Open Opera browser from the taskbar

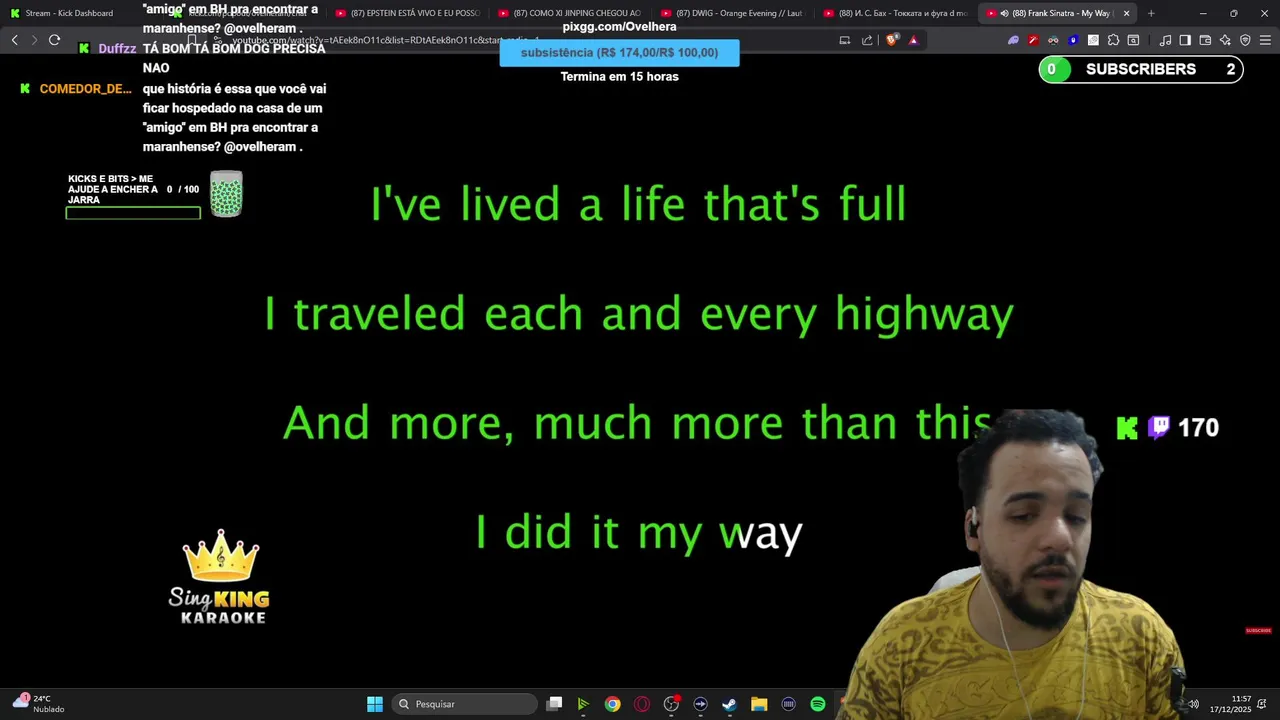coord(642,704)
